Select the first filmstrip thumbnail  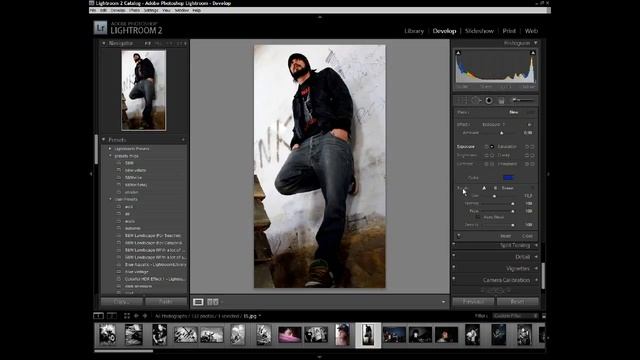(107, 335)
